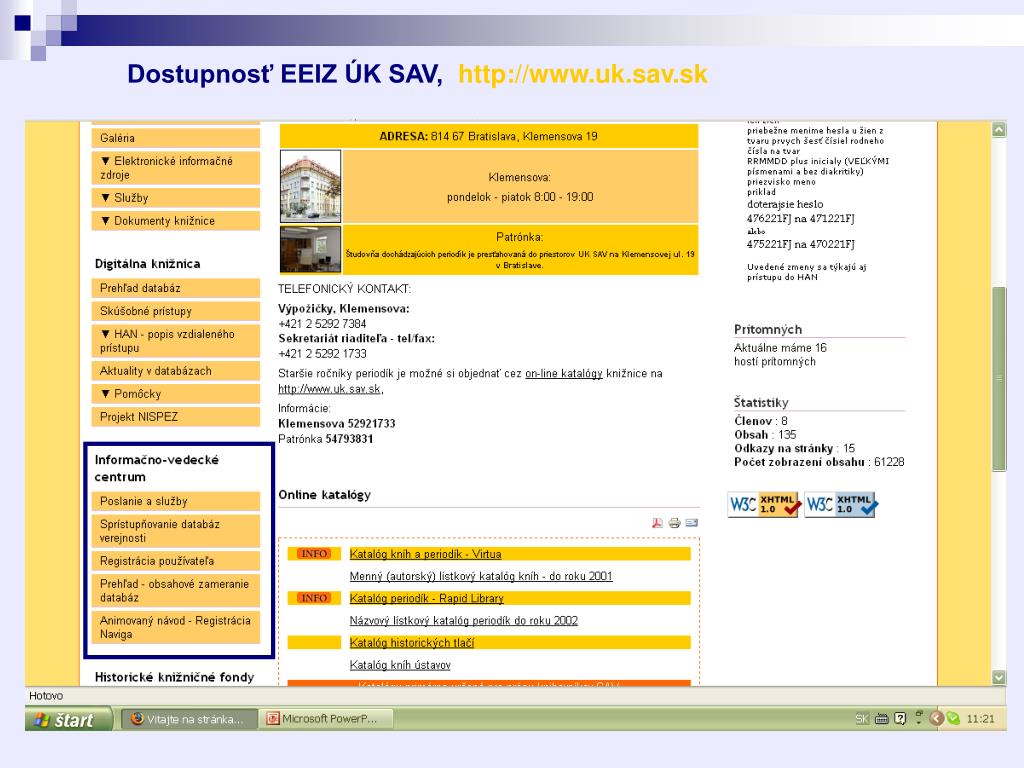Screen dimensions: 1024x768
Task: Expand the Pomôcky menu
Action: 176,394
